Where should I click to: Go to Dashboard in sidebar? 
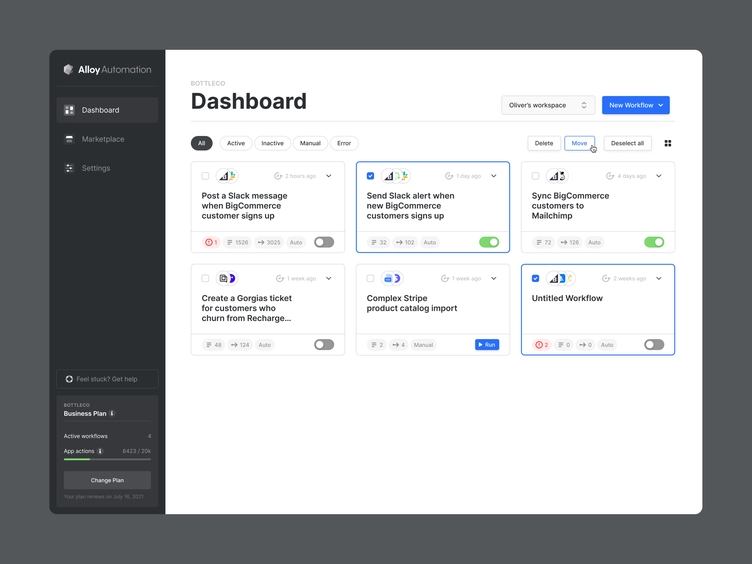(x=107, y=110)
